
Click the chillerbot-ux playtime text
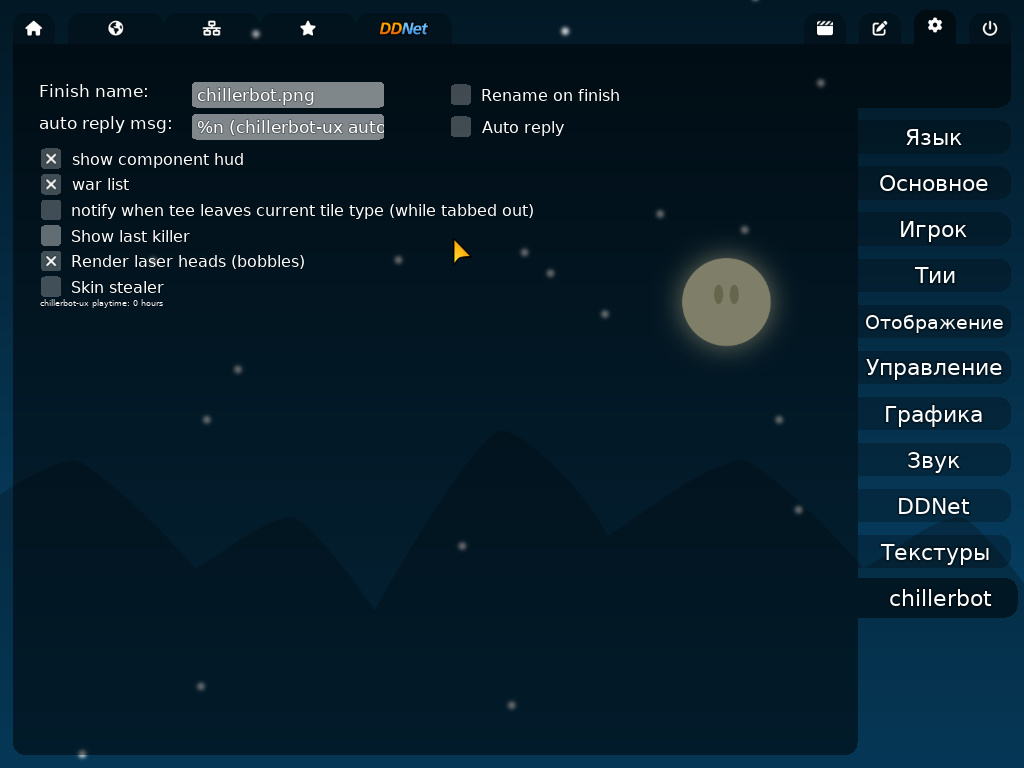click(101, 303)
